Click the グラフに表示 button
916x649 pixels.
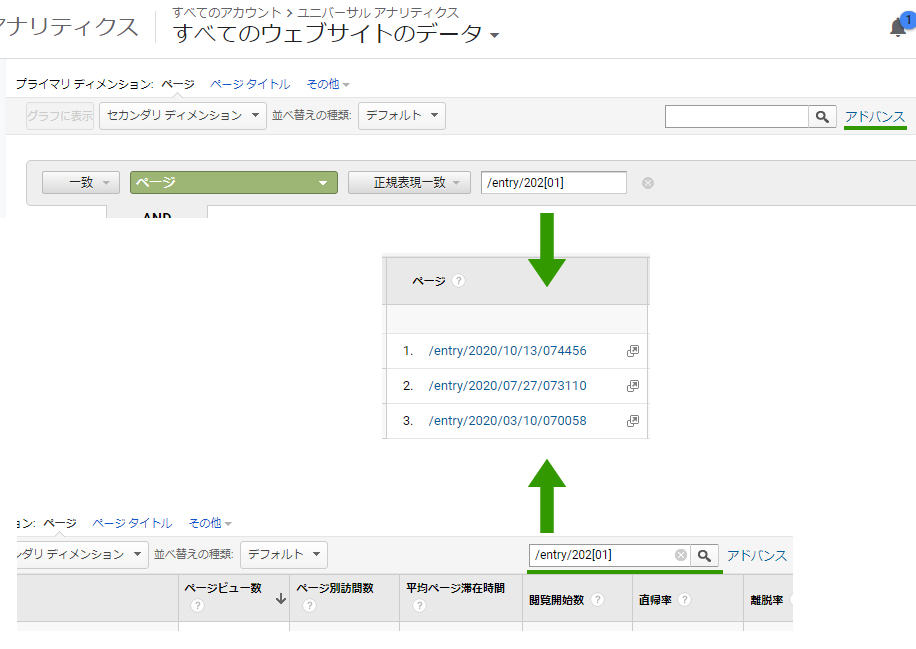60,116
